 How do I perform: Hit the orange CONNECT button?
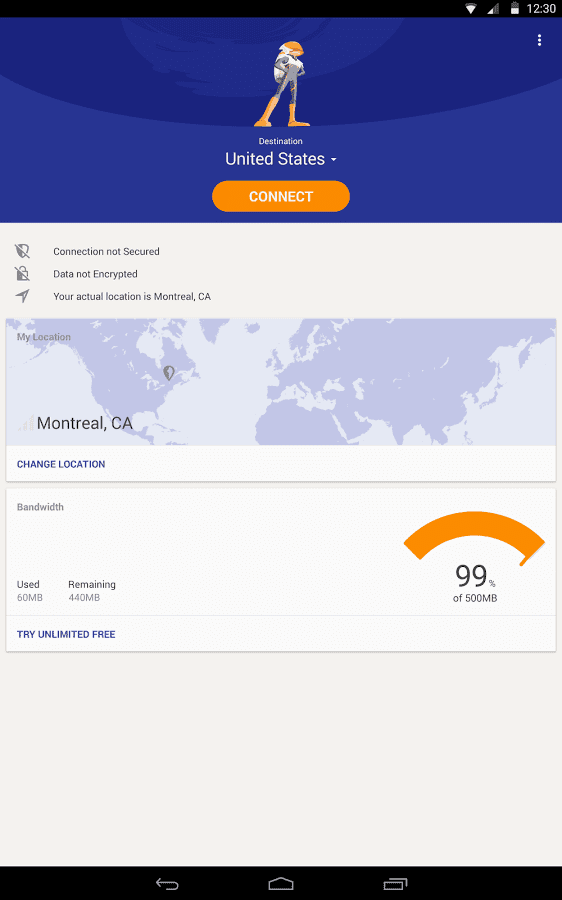(281, 196)
